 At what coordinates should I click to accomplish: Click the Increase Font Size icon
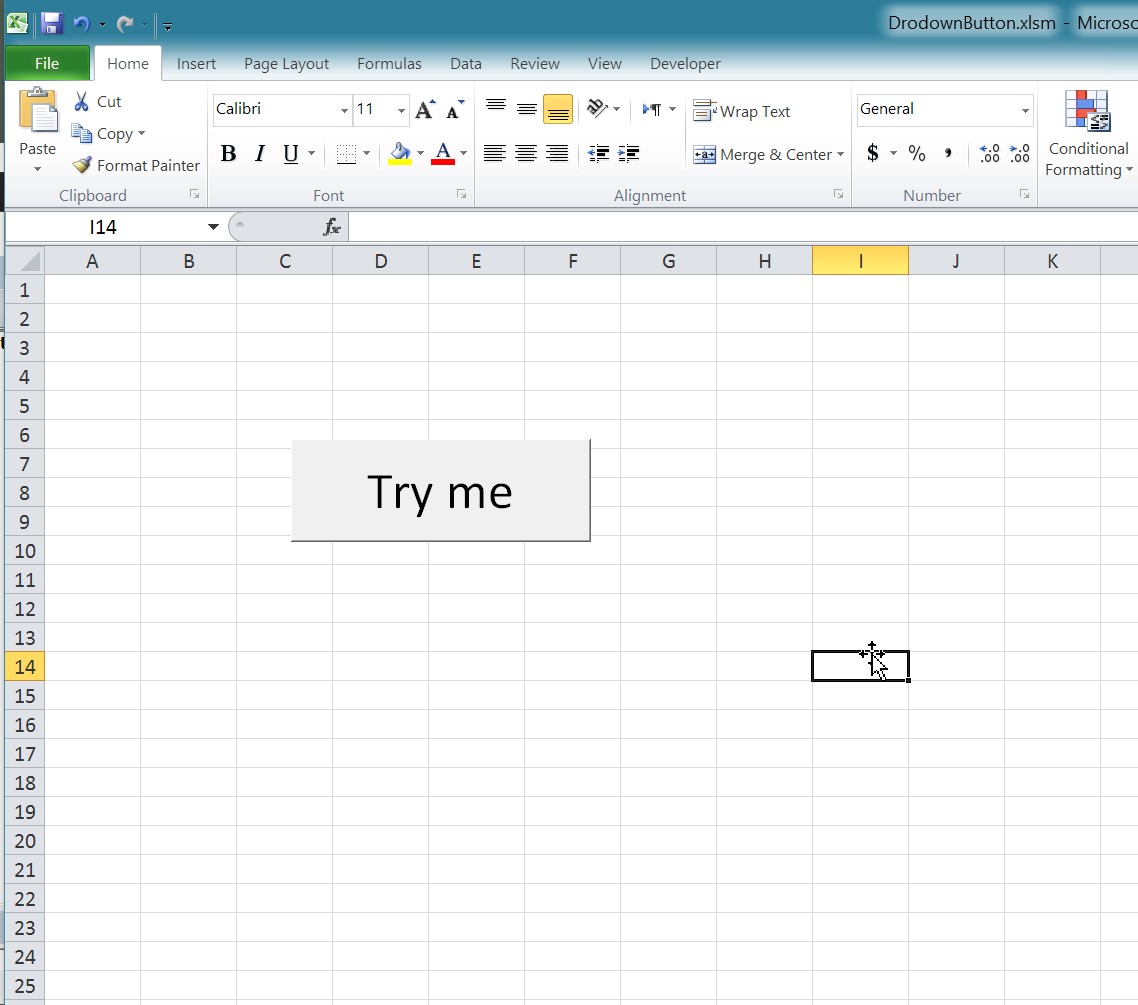pos(425,110)
